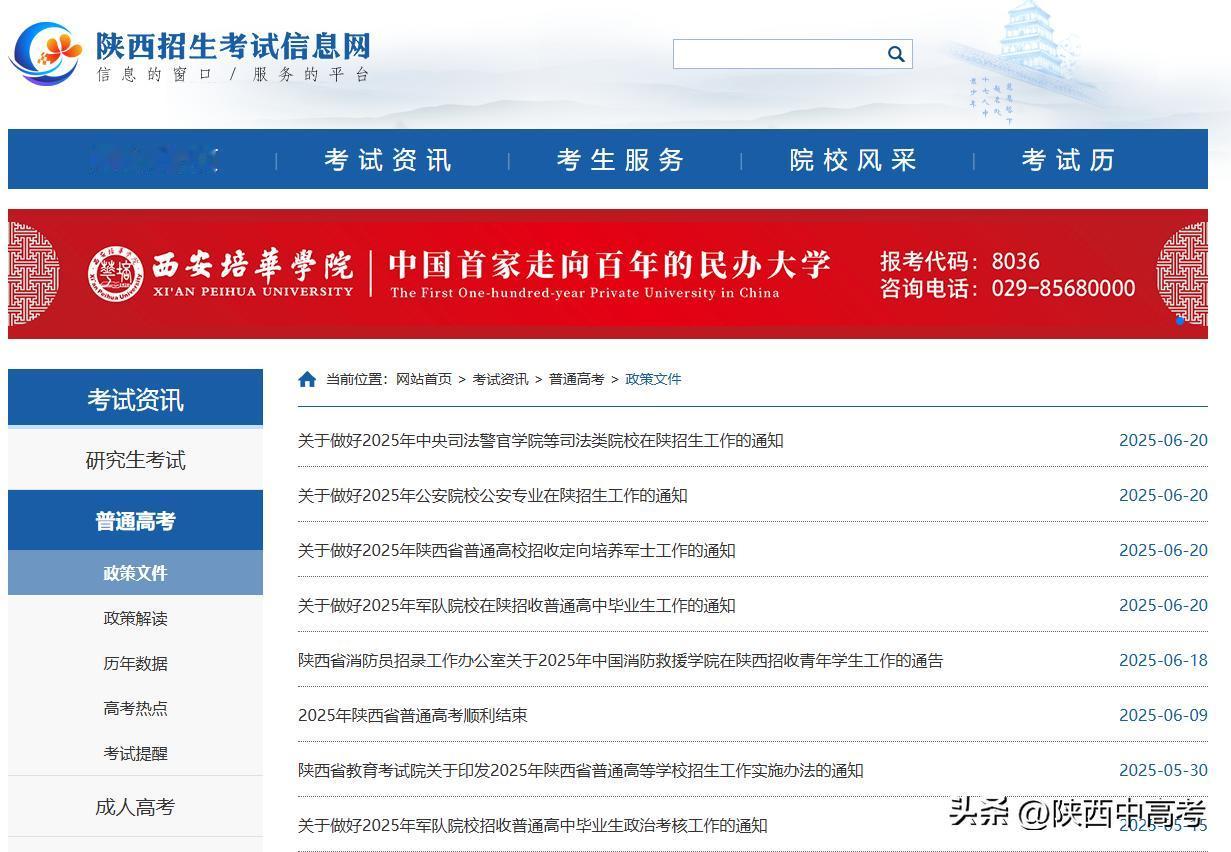
Task: Click the search magnifier icon
Action: click(x=896, y=54)
